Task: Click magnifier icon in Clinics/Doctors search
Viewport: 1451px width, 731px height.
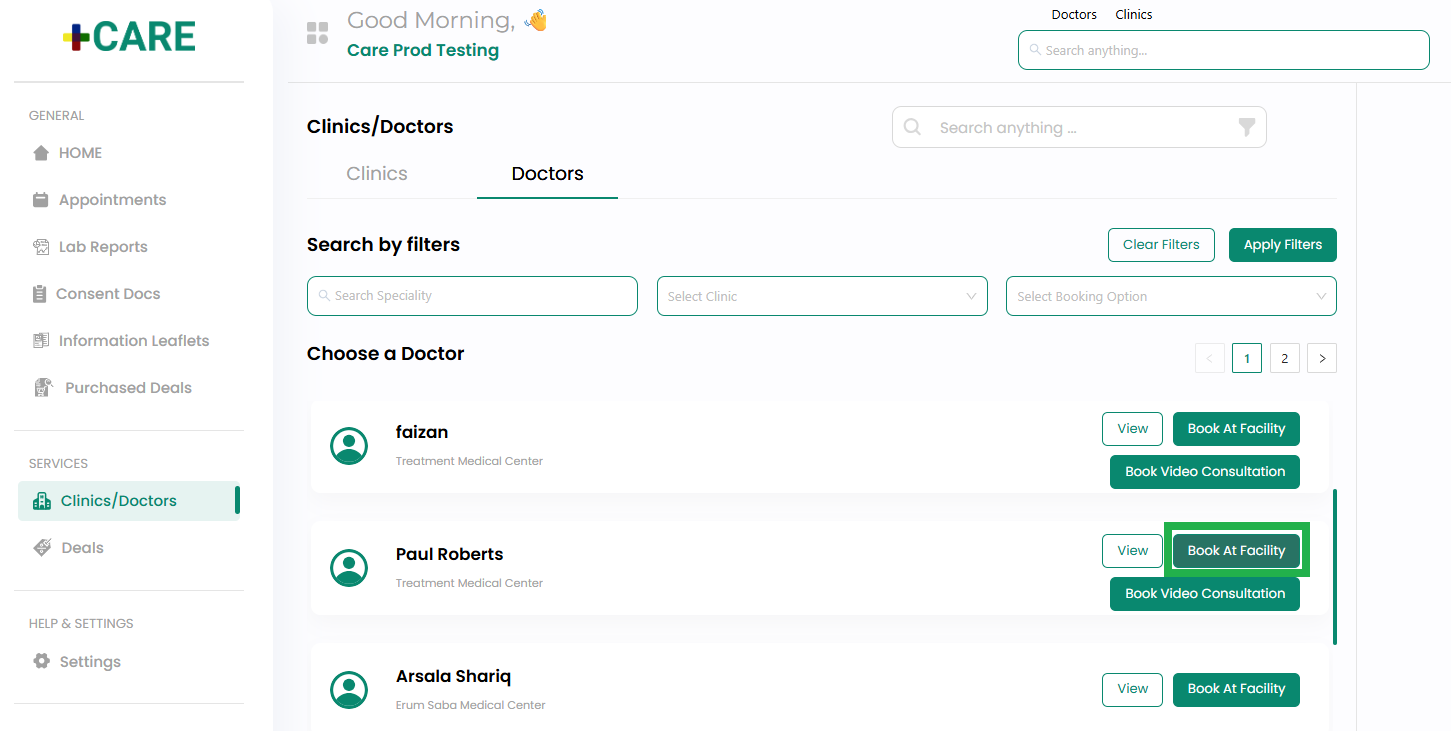Action: pyautogui.click(x=912, y=127)
